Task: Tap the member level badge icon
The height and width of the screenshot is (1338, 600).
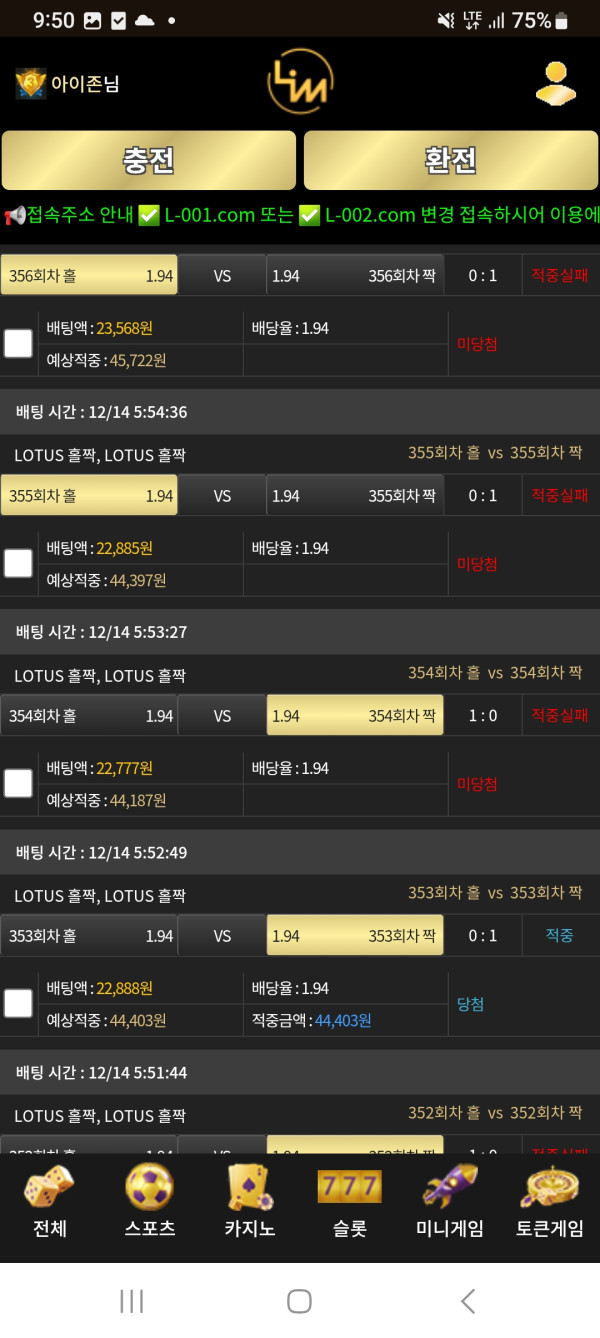Action: coord(31,84)
